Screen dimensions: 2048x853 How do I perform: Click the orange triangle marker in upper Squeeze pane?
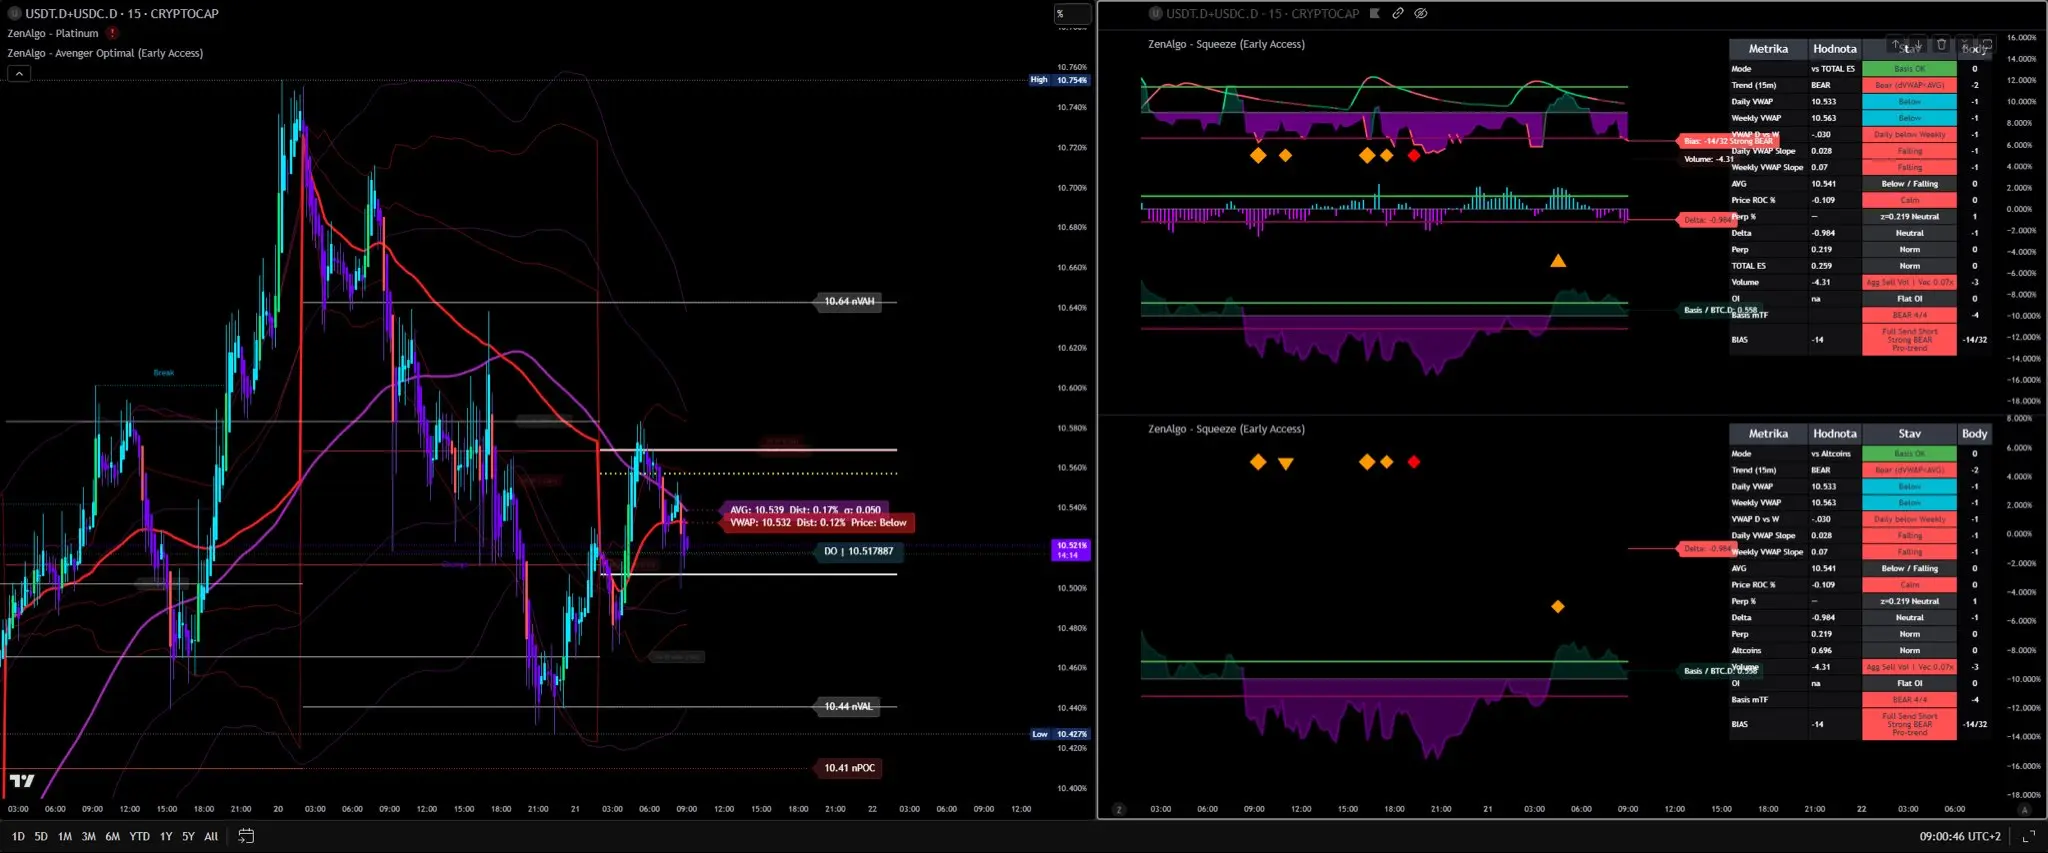click(1558, 261)
